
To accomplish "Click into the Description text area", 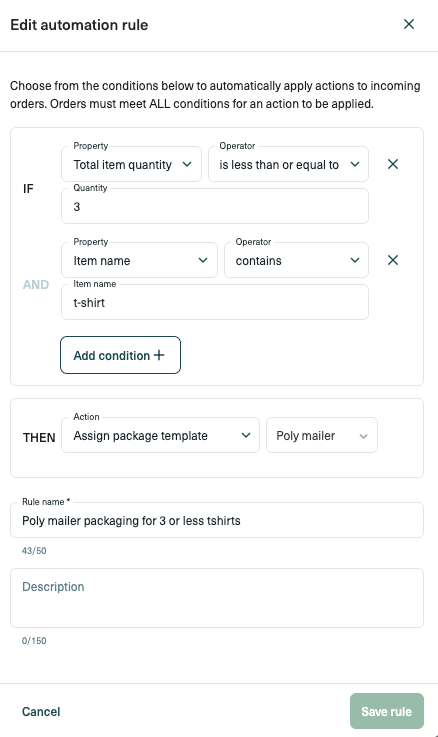I will pos(217,598).
